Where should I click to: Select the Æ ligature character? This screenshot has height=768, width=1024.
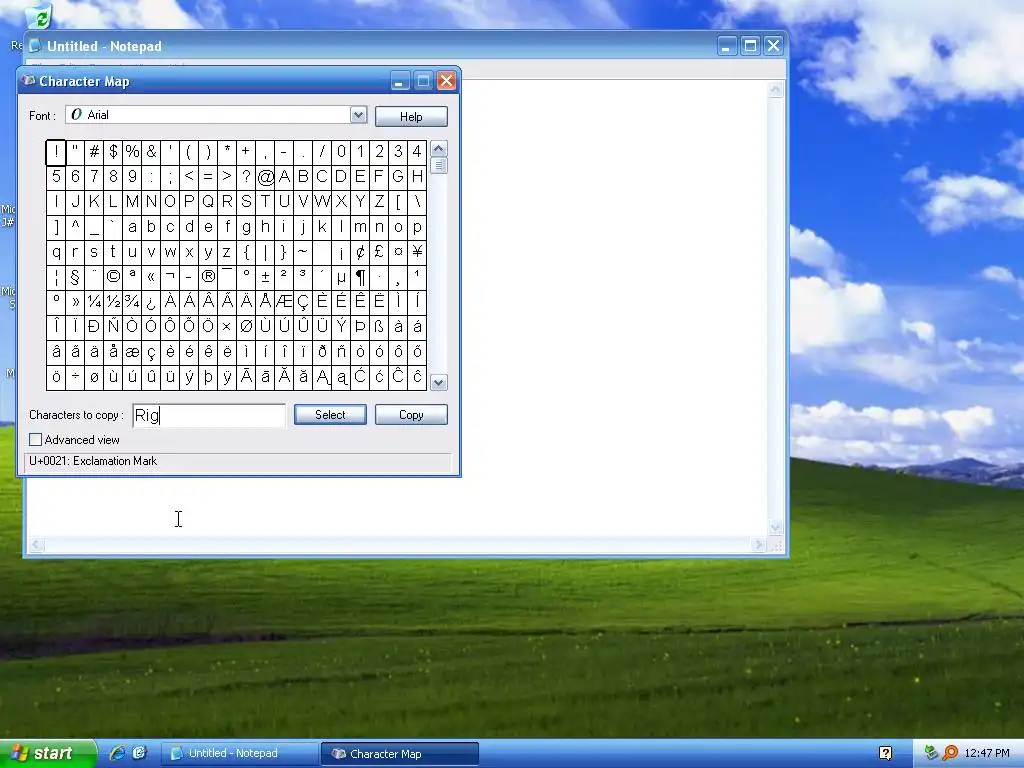coord(284,302)
